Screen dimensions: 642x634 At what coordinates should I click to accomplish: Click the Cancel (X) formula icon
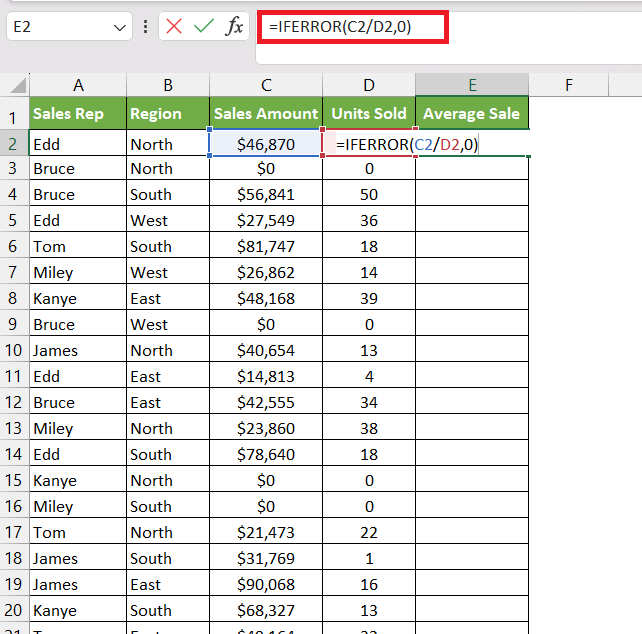[175, 27]
